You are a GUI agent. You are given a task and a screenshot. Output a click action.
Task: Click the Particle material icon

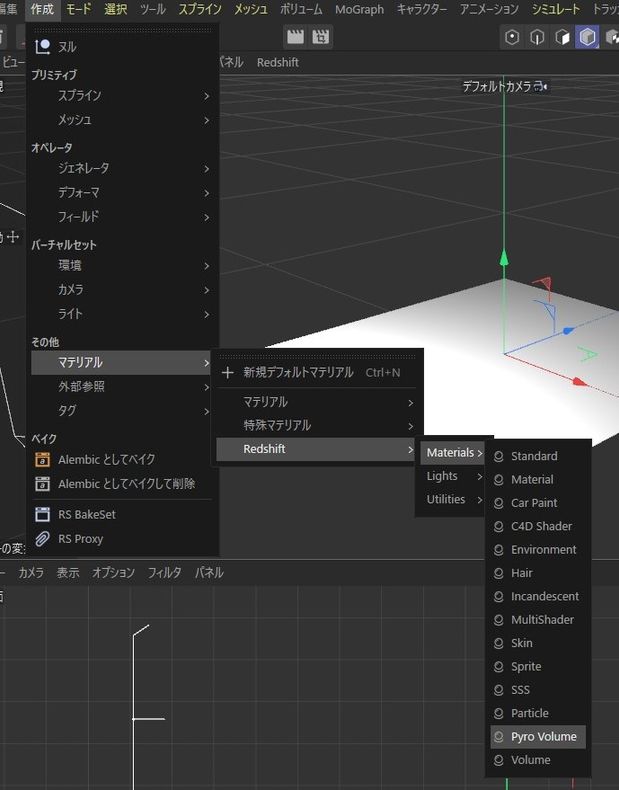pos(499,713)
